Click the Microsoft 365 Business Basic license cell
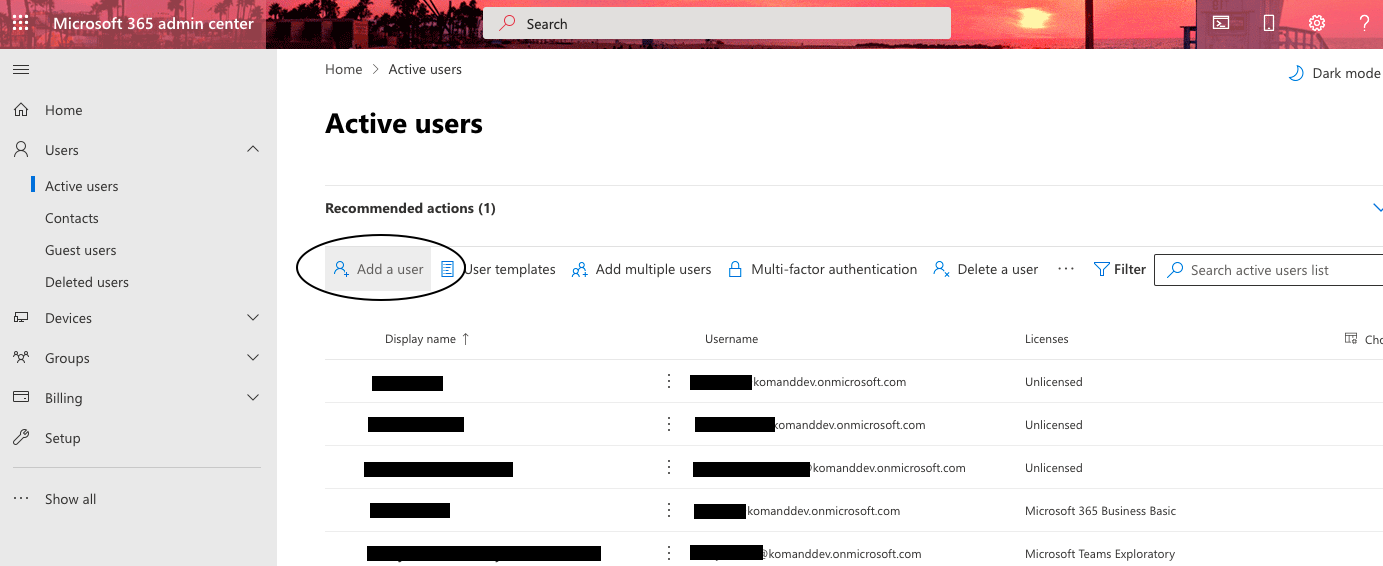 [1101, 511]
